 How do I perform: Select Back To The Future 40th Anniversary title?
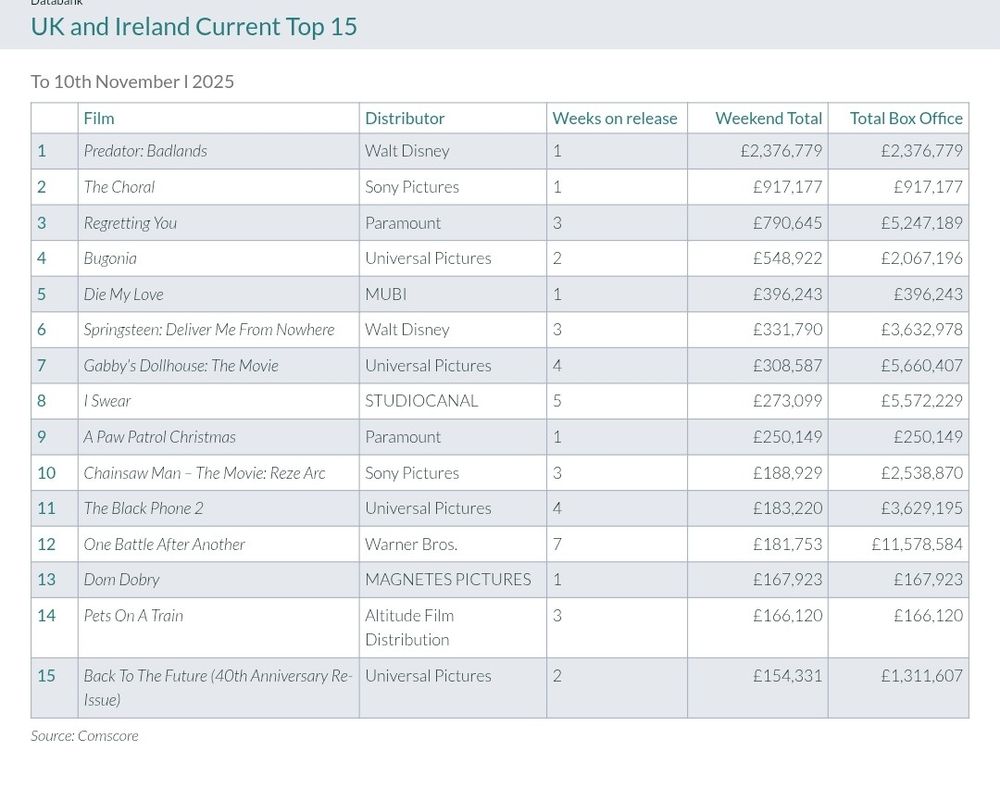click(x=218, y=688)
